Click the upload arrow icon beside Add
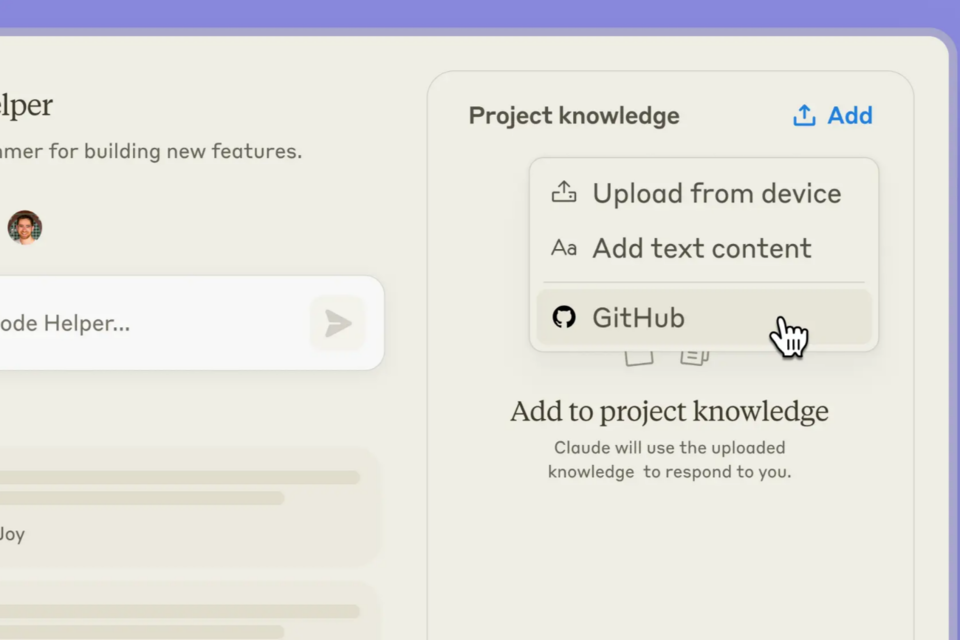 coord(804,116)
